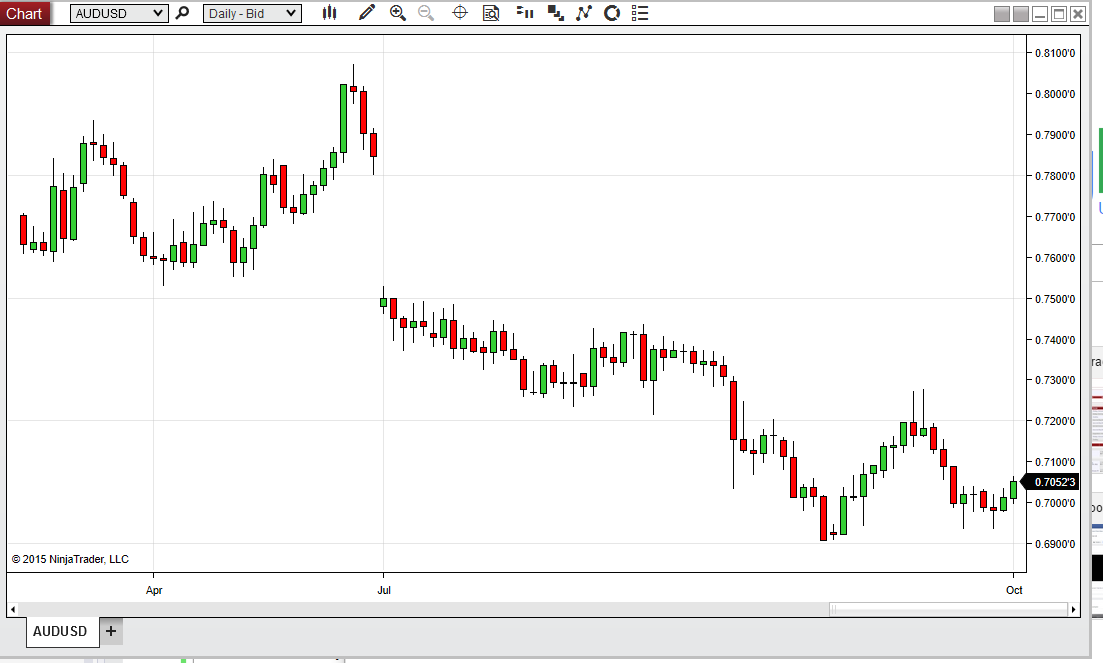Click the 0.7800'0 price axis label
Screen dimensions: 1103x663
tap(1054, 176)
